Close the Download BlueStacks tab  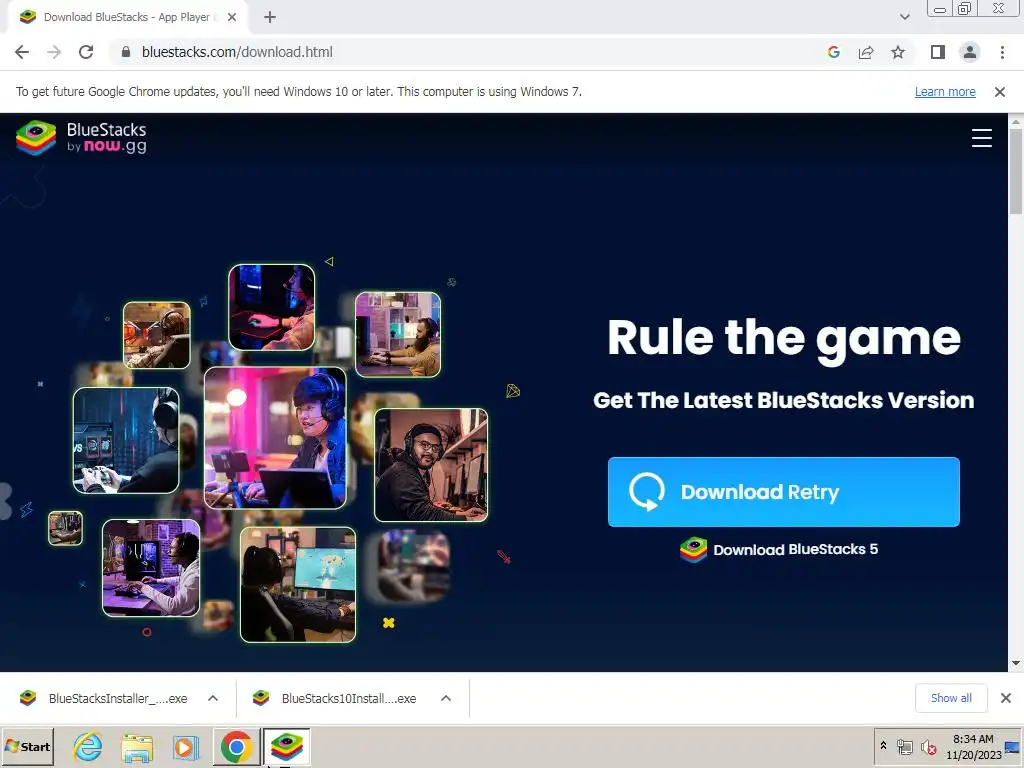click(x=232, y=17)
